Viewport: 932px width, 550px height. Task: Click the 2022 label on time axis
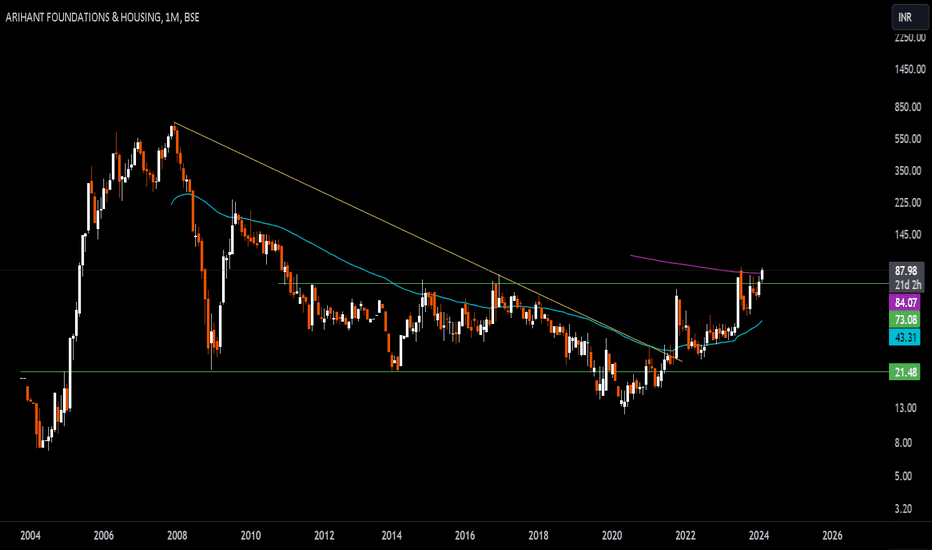coord(685,536)
